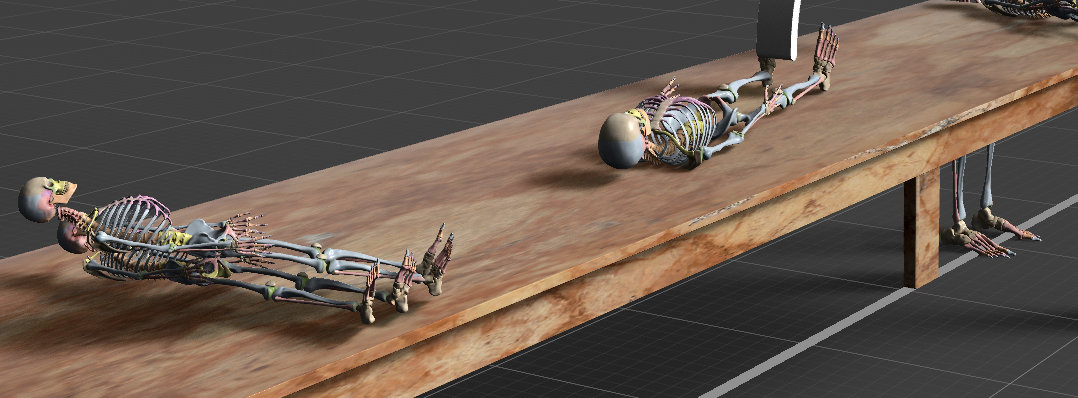This screenshot has height=398, width=1078.
Task: Click the wooden table leg
Action: (x=921, y=228)
